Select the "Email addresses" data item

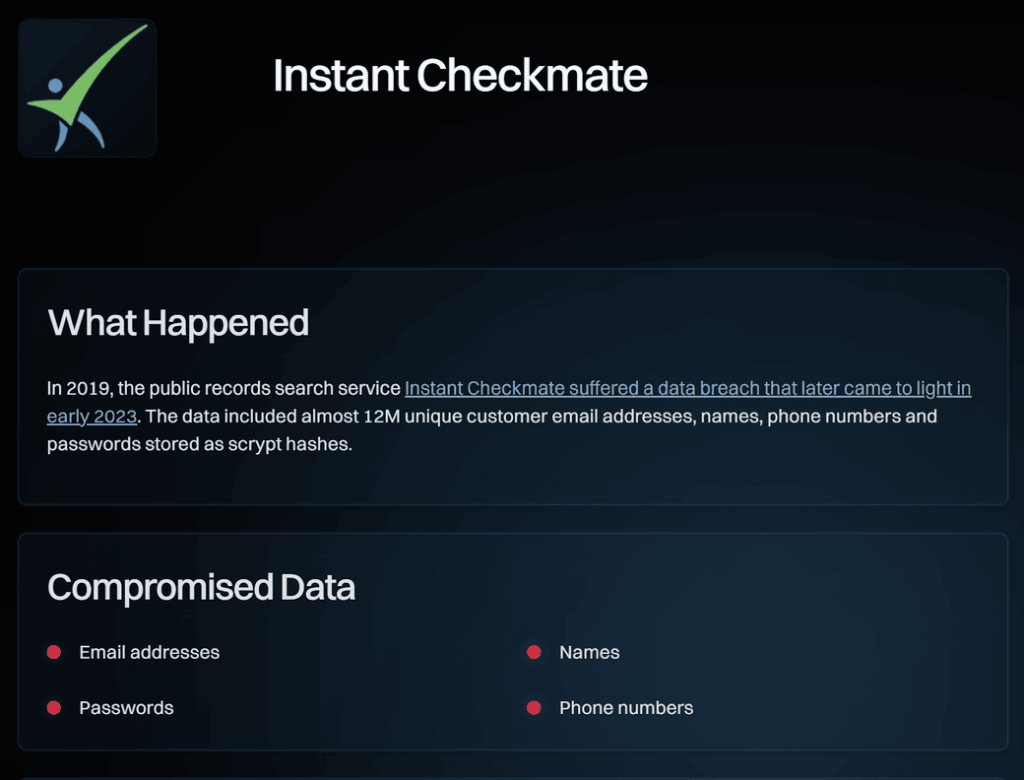coord(149,653)
